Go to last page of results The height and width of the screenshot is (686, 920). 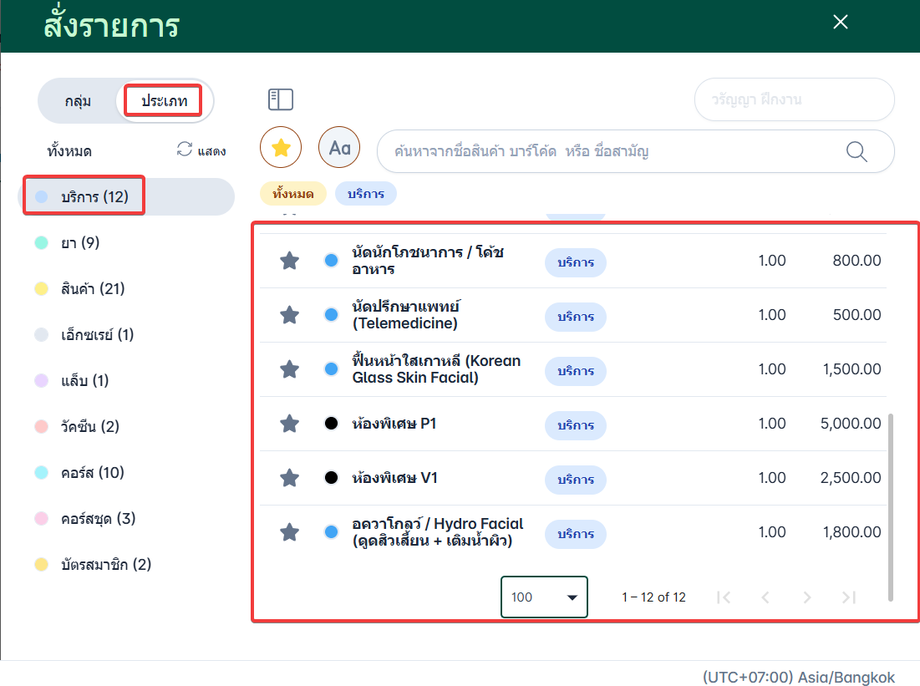coord(849,597)
